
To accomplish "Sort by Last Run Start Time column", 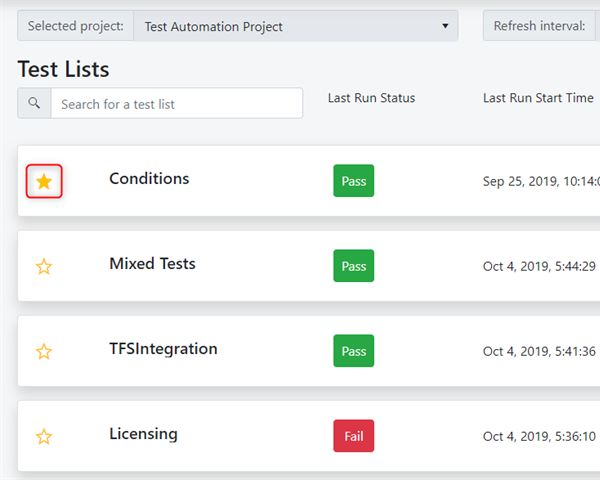I will pyautogui.click(x=538, y=98).
